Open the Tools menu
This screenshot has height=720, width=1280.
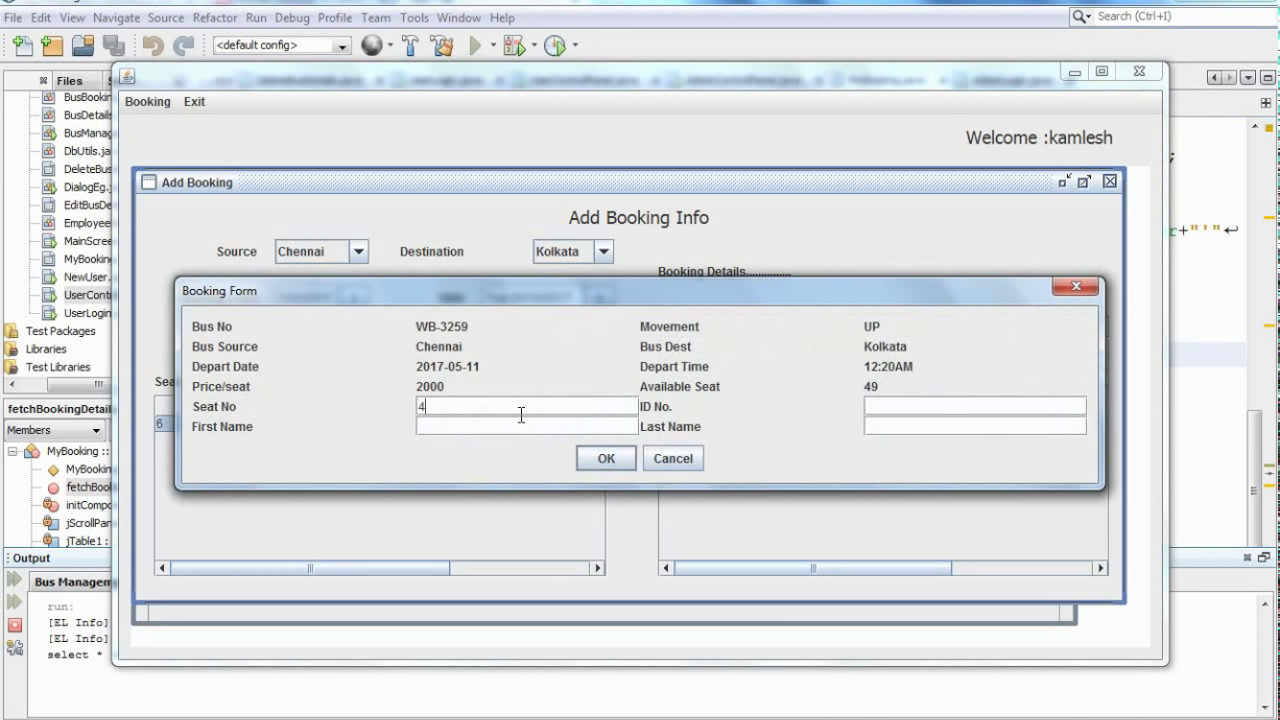(x=414, y=18)
